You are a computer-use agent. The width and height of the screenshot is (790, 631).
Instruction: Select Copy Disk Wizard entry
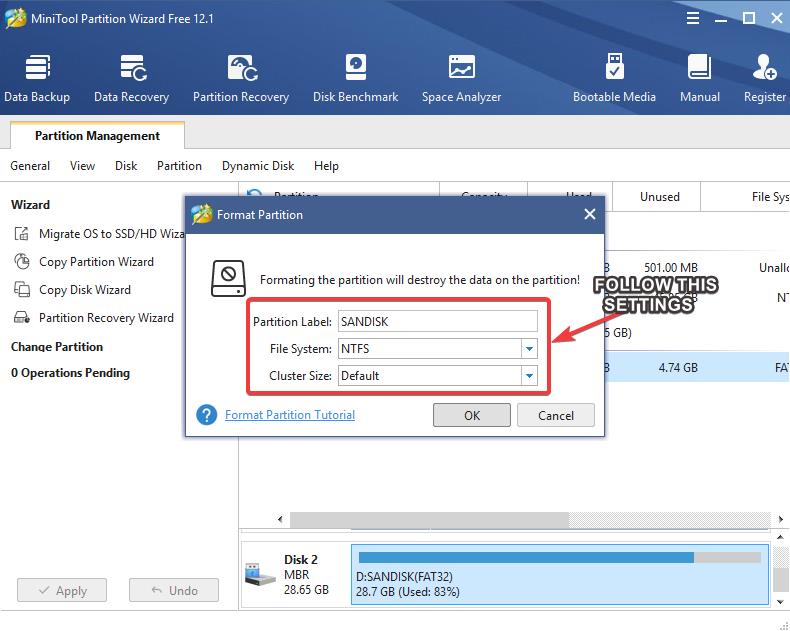pos(85,290)
